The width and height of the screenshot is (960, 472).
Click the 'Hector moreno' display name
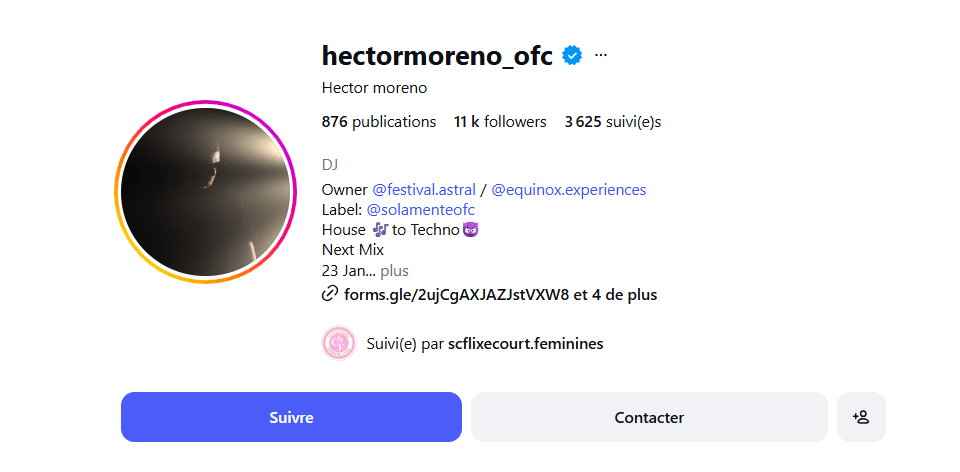click(x=374, y=88)
